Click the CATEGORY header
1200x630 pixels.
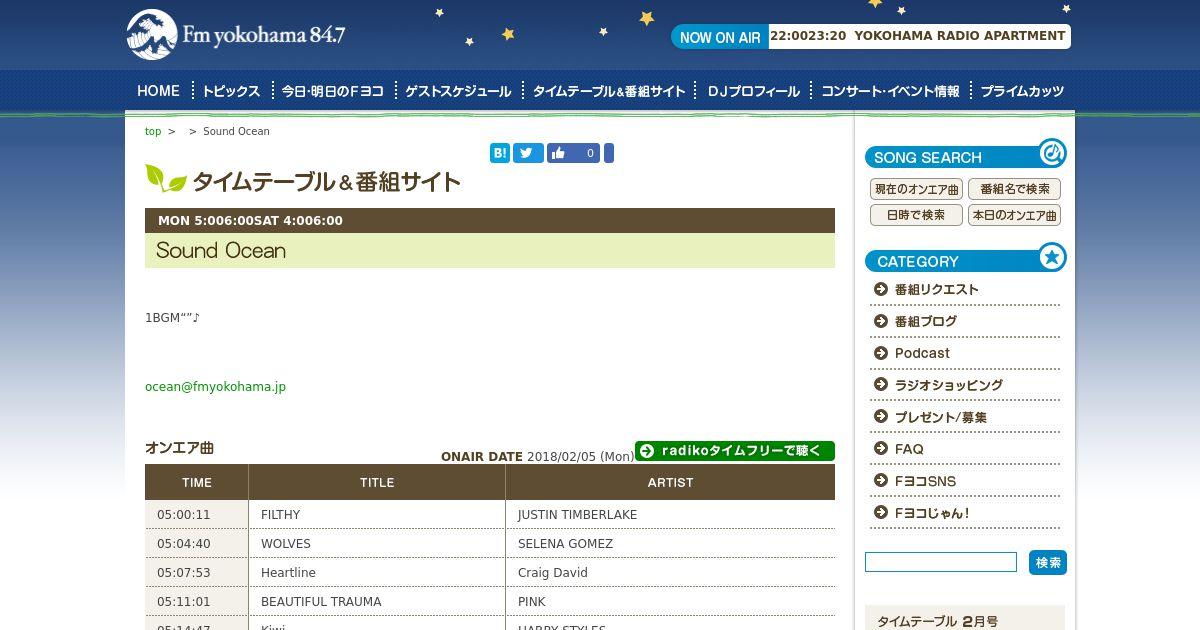tap(966, 260)
